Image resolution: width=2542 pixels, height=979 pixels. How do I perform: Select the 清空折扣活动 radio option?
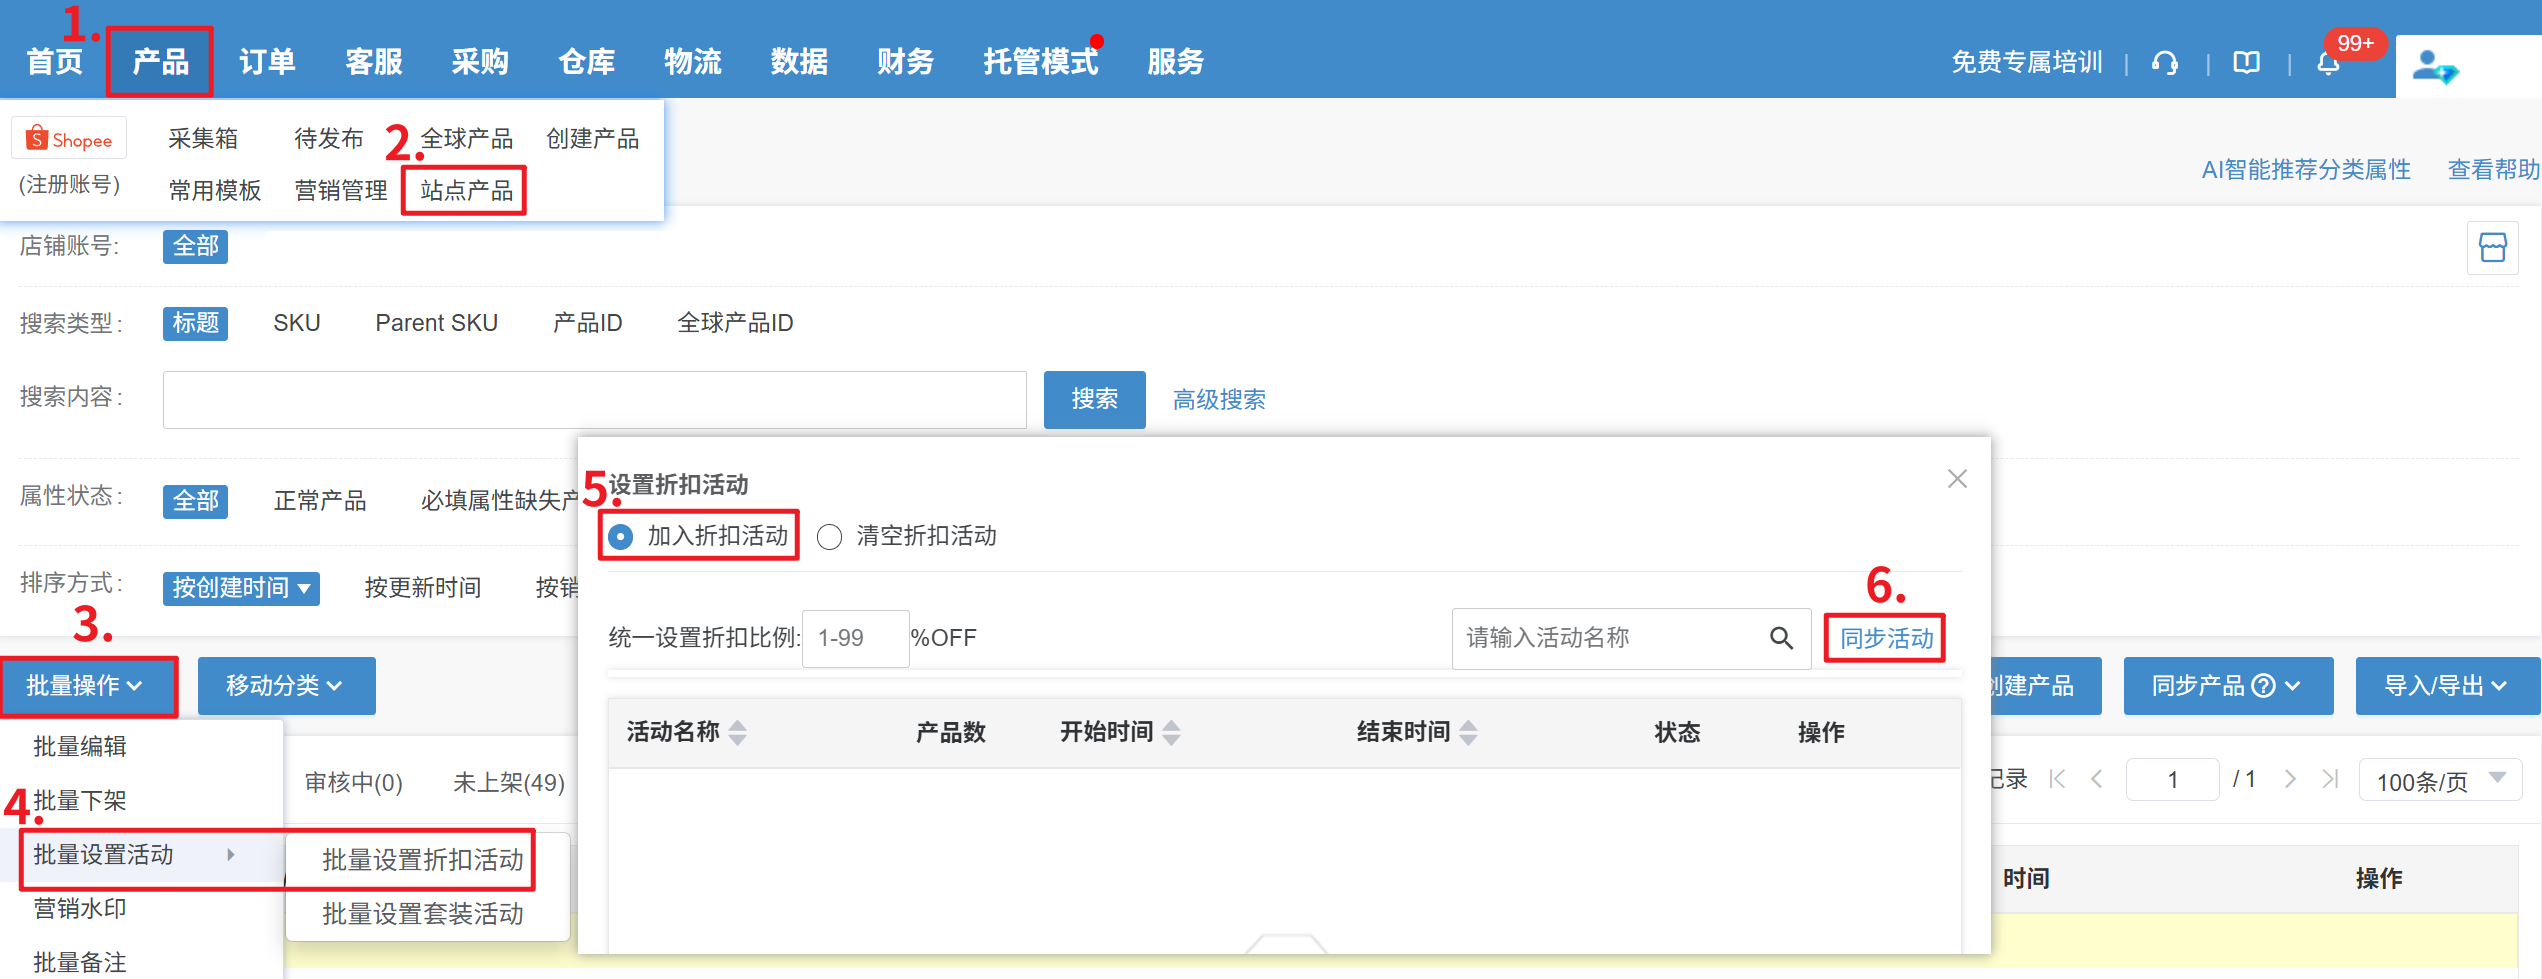[x=830, y=537]
